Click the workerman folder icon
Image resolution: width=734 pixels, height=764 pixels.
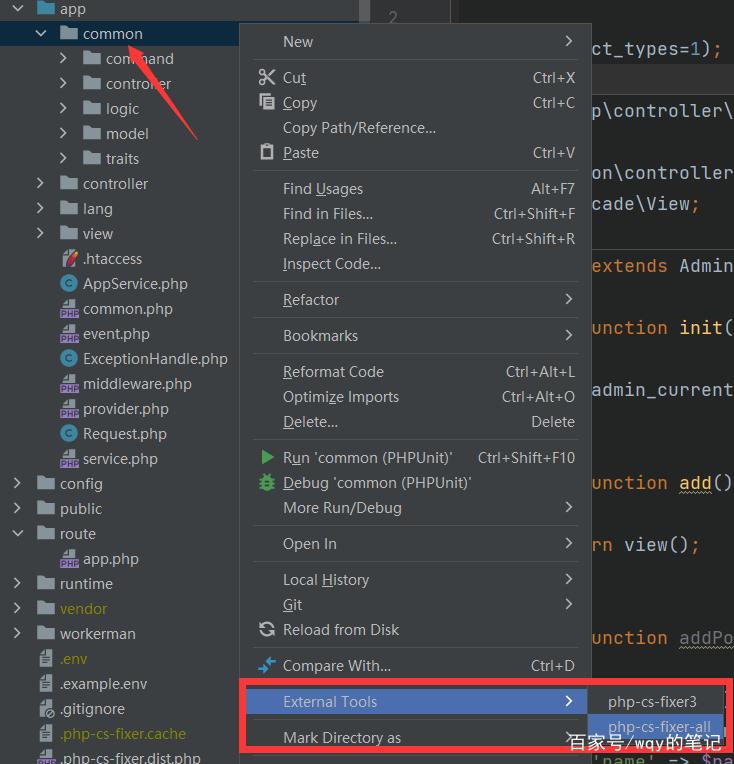point(46,633)
